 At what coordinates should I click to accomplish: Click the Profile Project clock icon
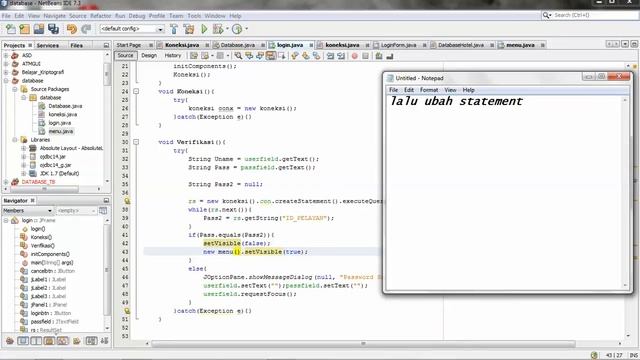coord(237,29)
